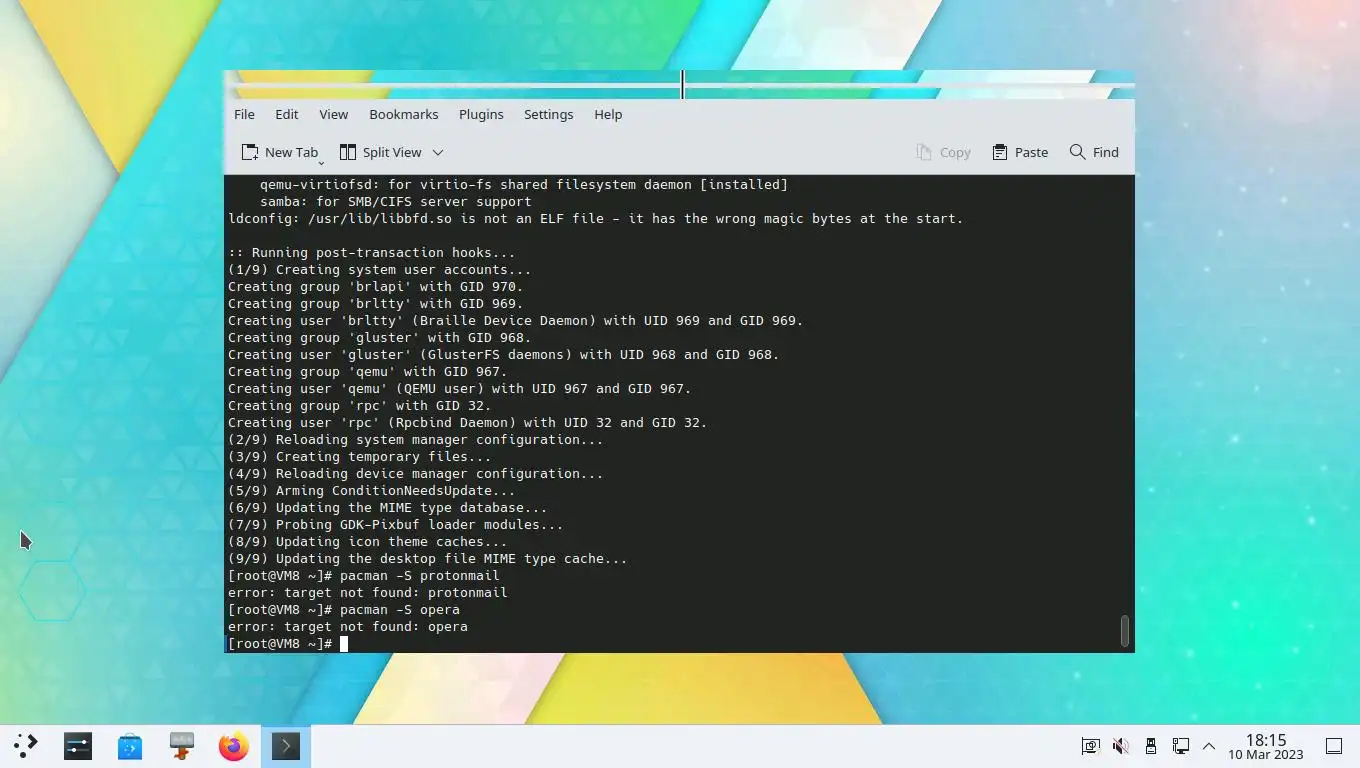The height and width of the screenshot is (768, 1360).
Task: Click the muted volume tray icon
Action: pyautogui.click(x=1121, y=746)
